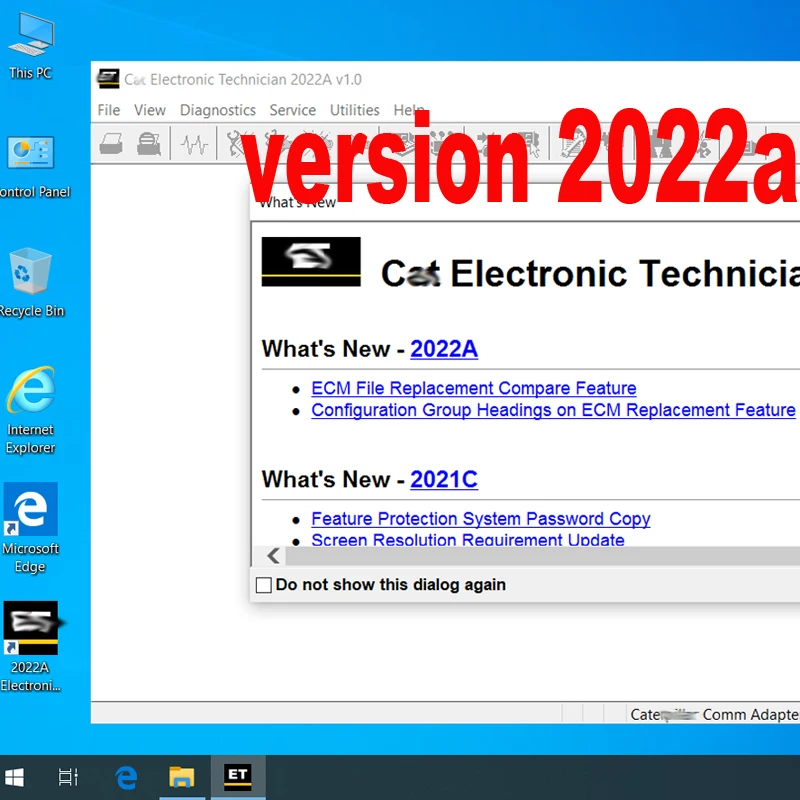Open Task View on the taskbar

point(68,778)
